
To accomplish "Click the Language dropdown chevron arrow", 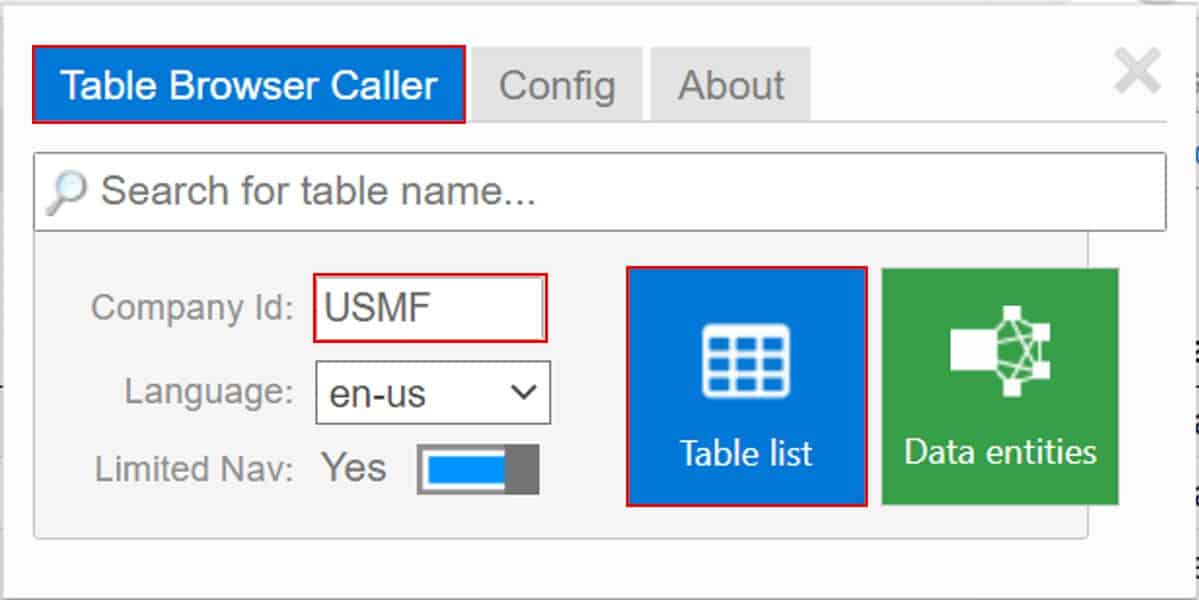I will (x=523, y=392).
